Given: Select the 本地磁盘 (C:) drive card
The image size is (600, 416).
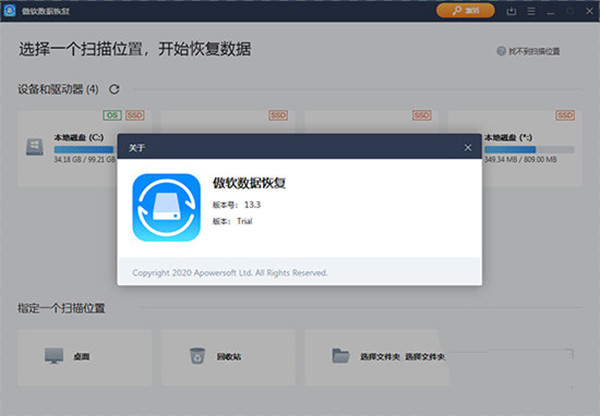Looking at the screenshot, I should [x=68, y=148].
